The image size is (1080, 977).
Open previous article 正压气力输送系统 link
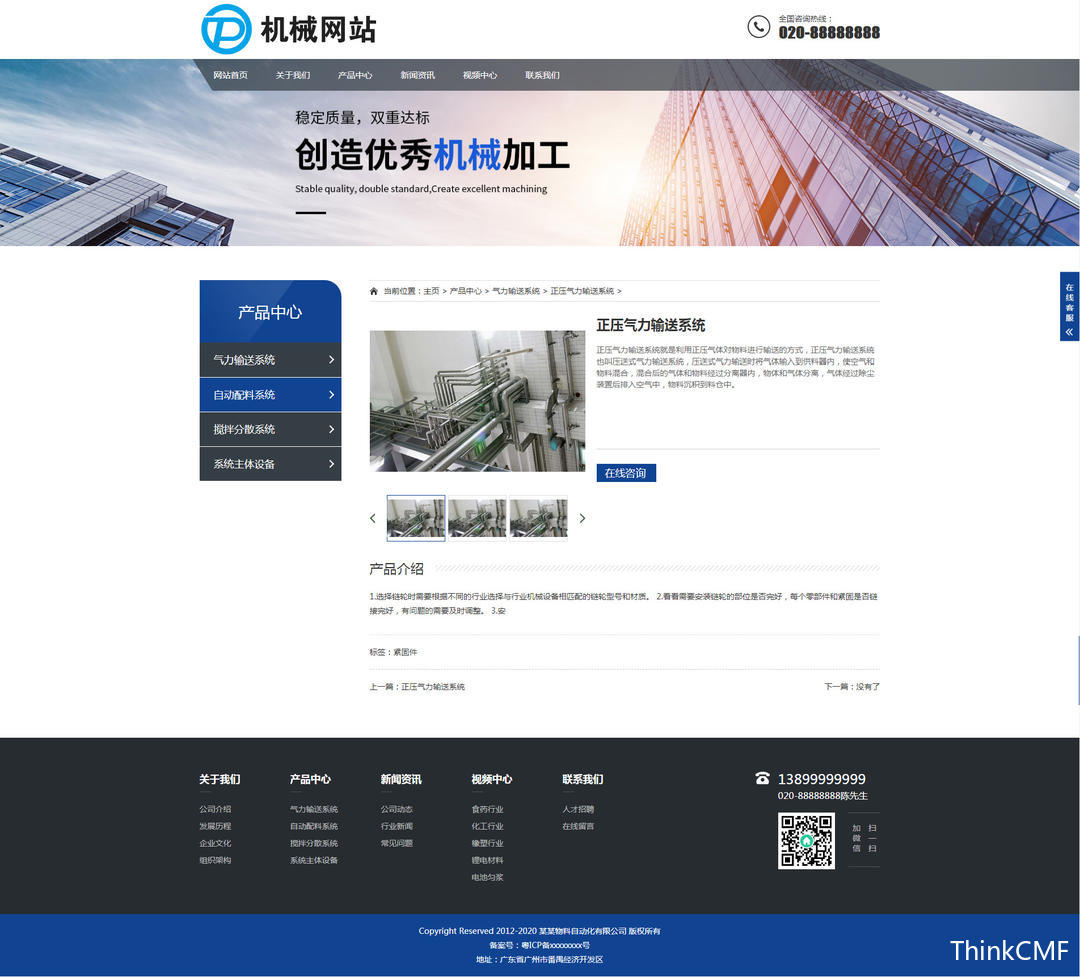click(x=433, y=686)
